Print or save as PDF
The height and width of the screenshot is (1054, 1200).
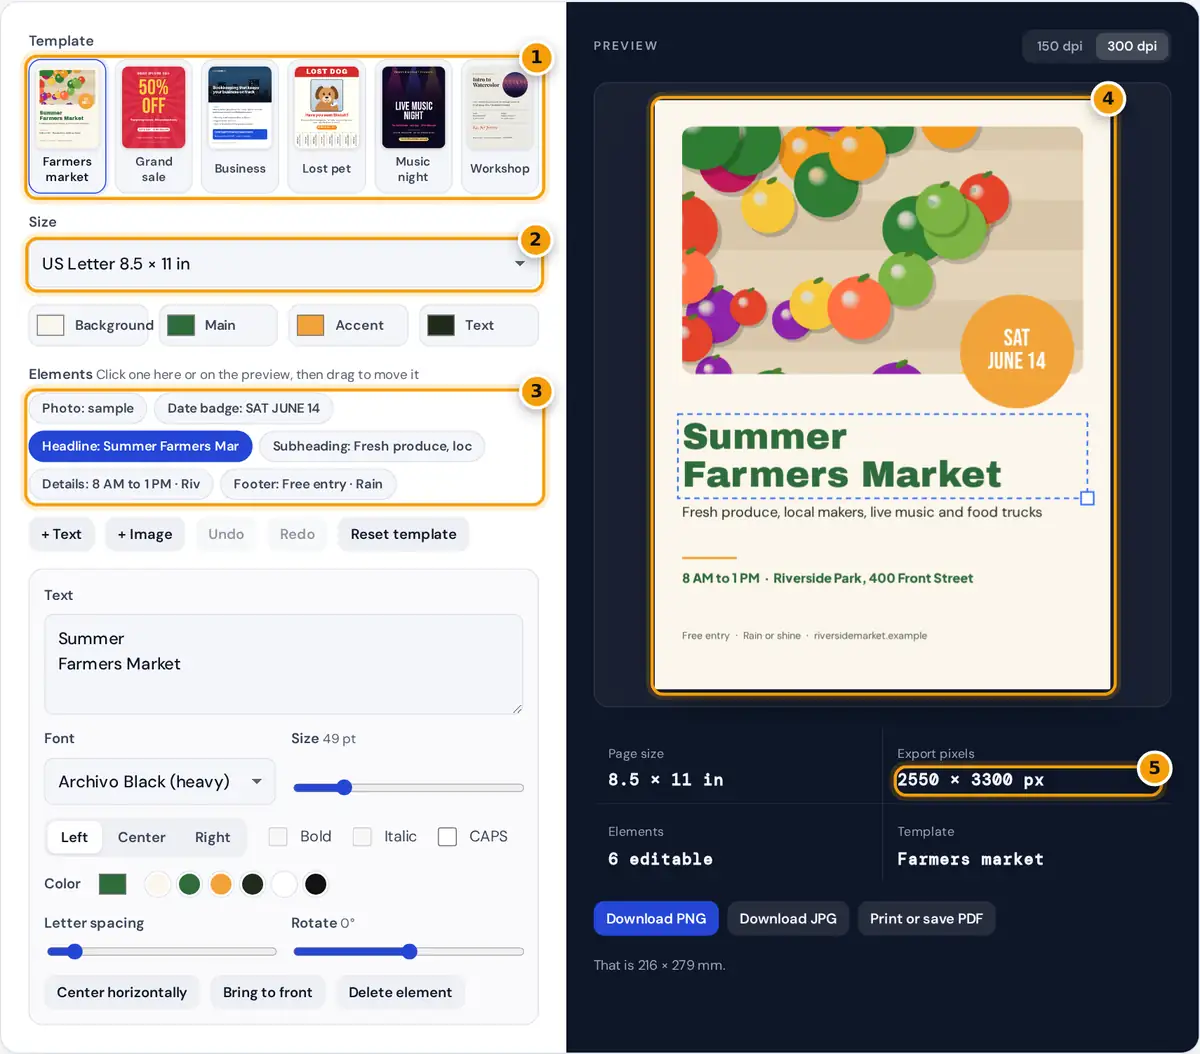[926, 918]
